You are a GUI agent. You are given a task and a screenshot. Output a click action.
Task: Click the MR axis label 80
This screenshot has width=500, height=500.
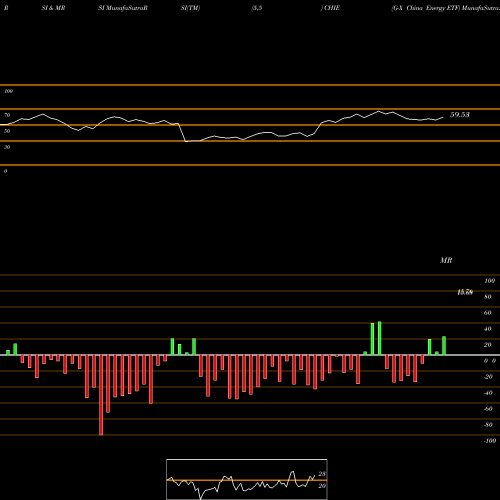point(487,297)
